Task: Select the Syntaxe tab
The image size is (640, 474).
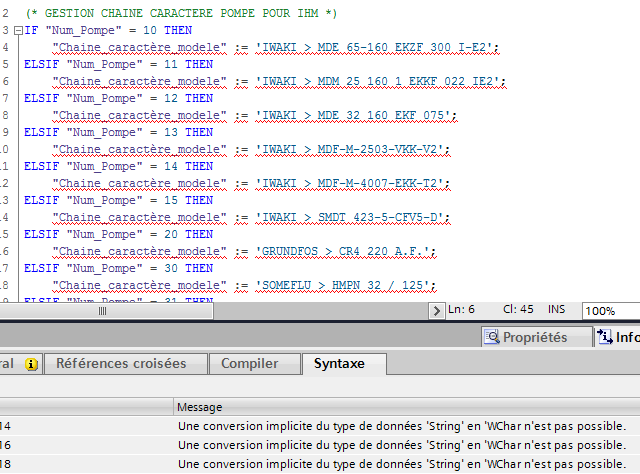Action: pos(340,364)
